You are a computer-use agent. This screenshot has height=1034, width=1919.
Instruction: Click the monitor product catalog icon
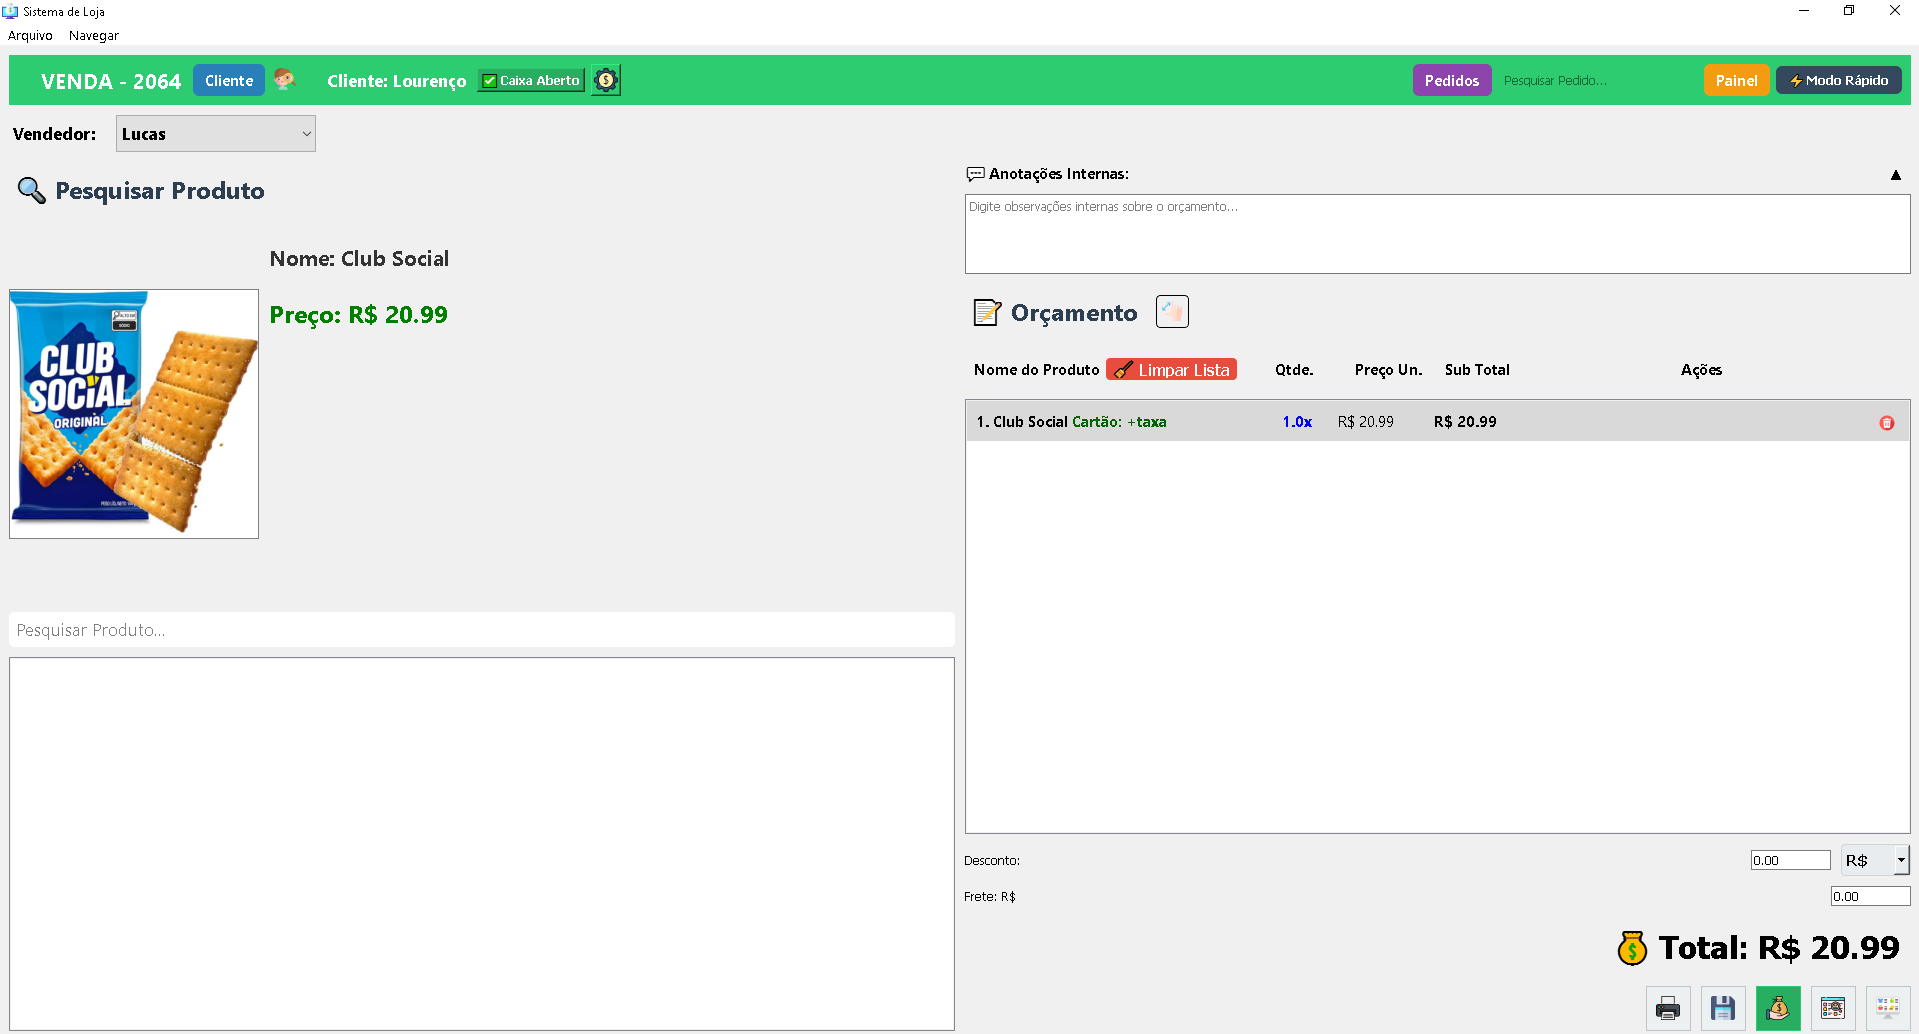[x=1888, y=1008]
